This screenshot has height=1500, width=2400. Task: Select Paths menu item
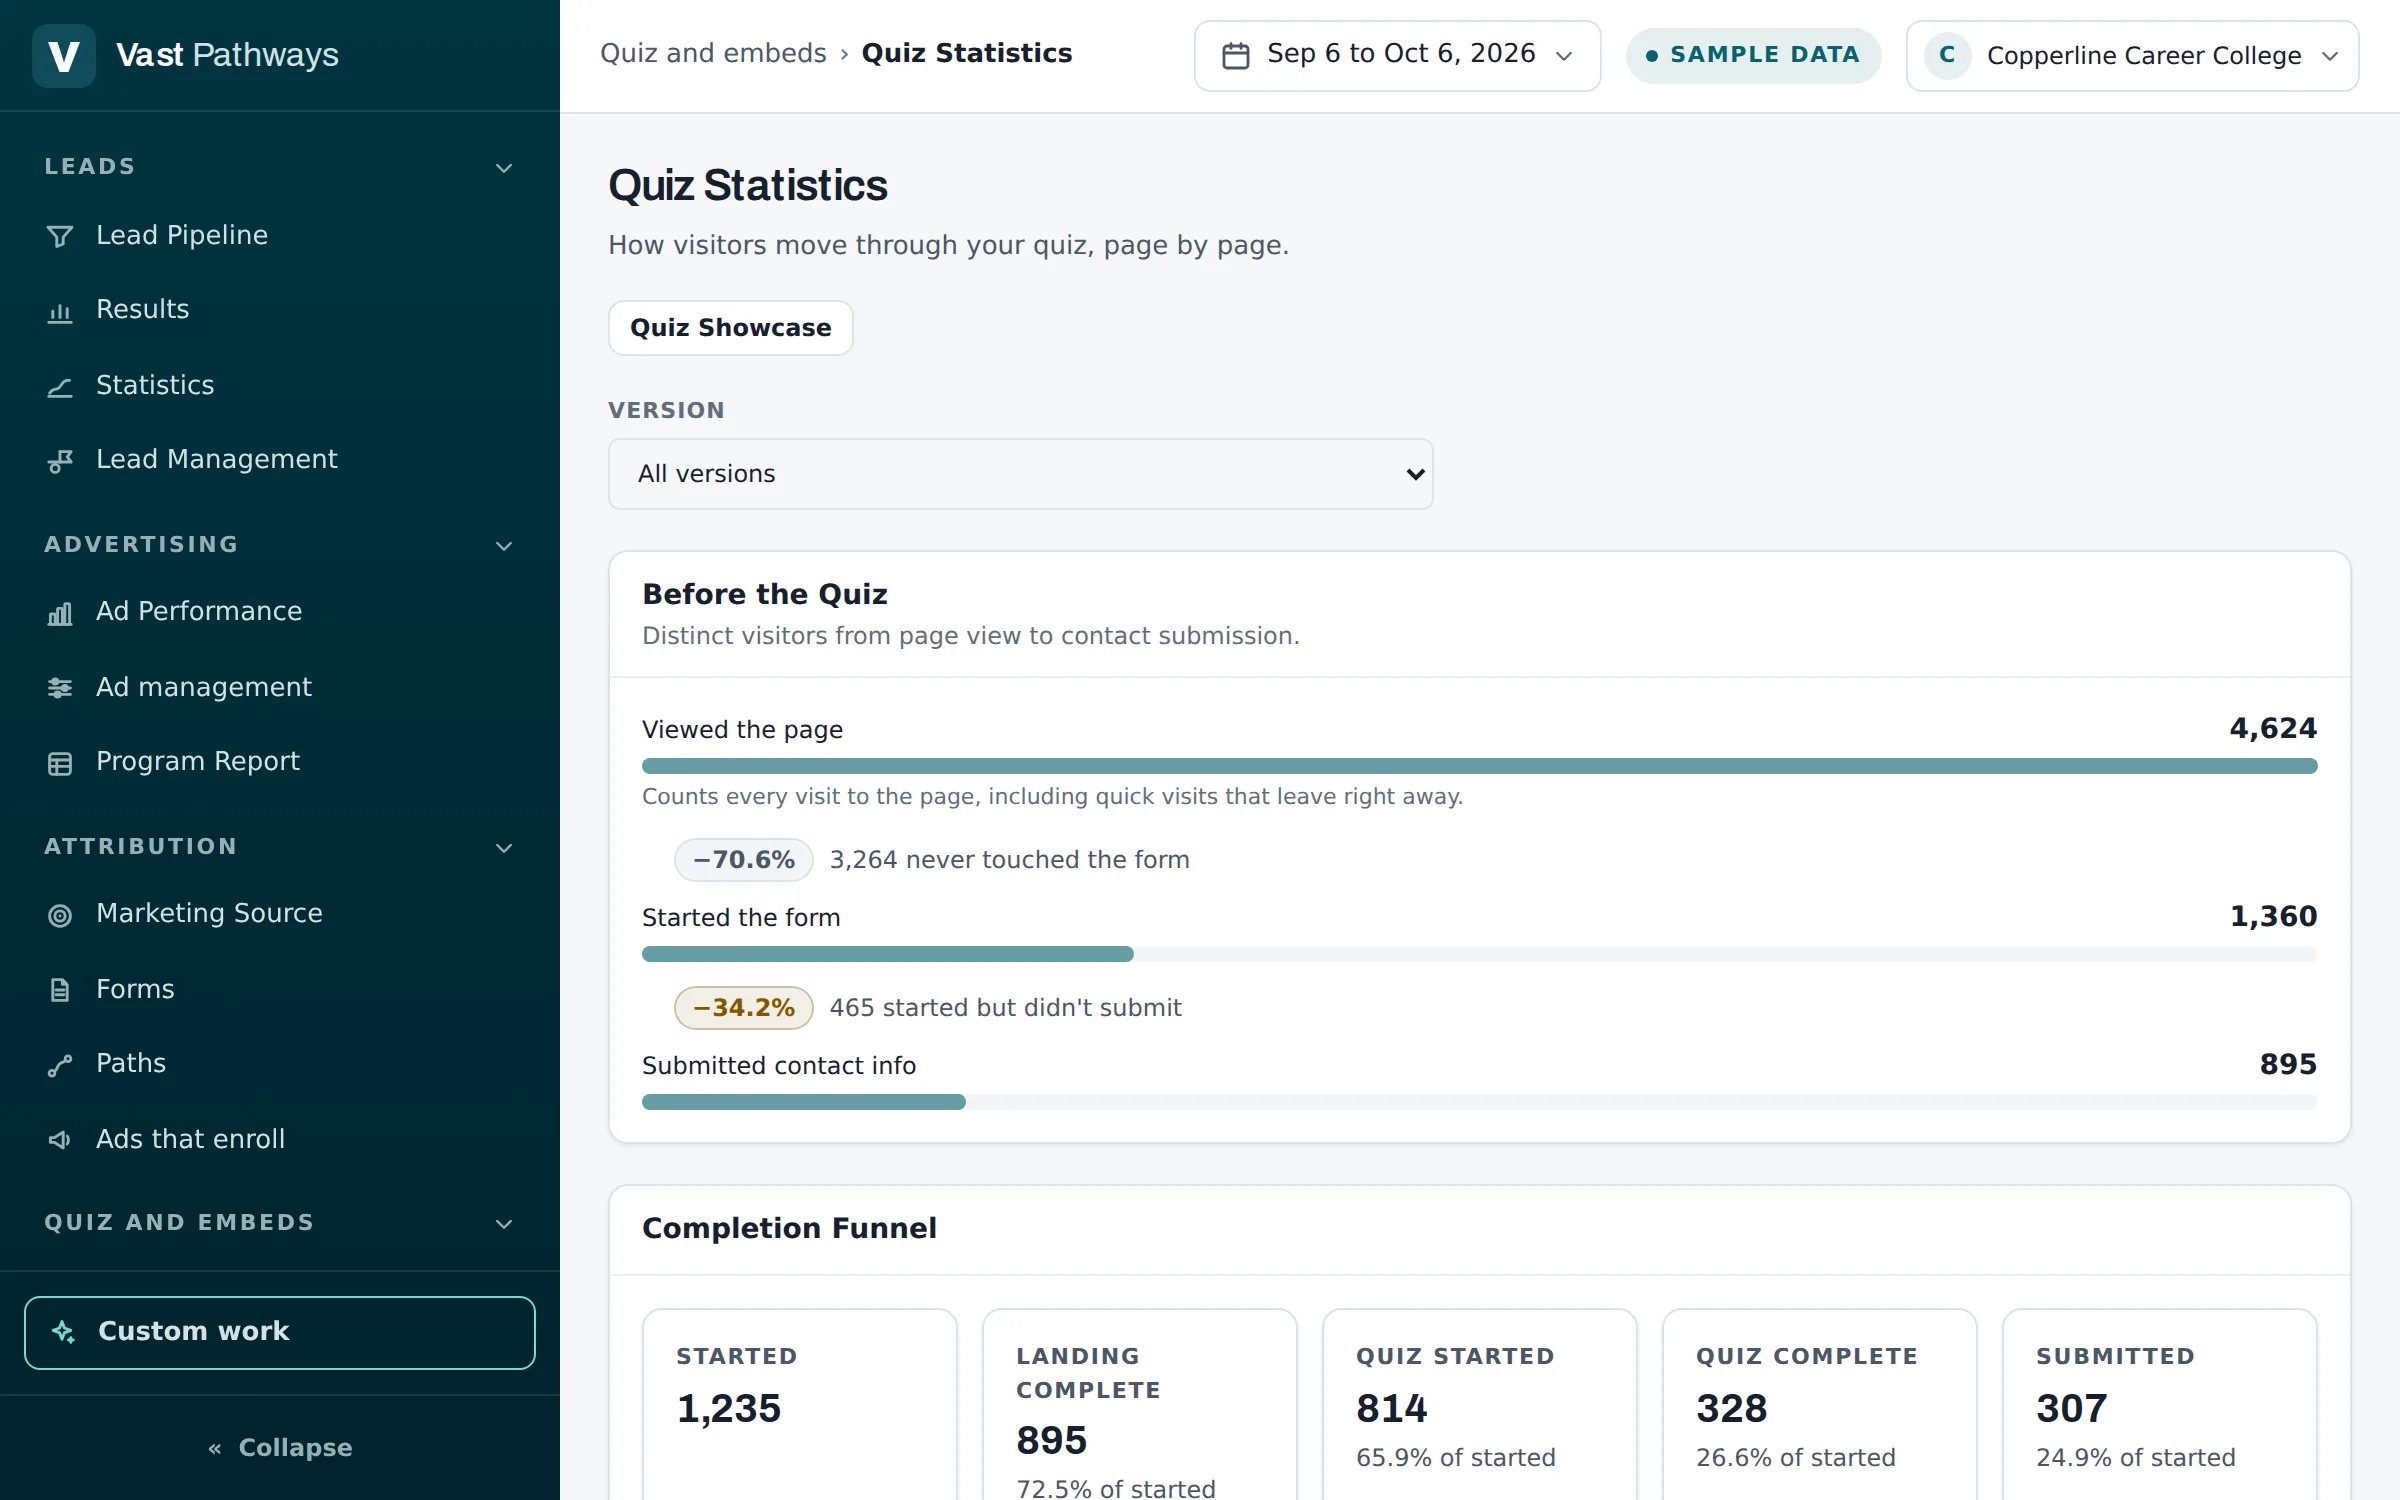coord(280,1064)
